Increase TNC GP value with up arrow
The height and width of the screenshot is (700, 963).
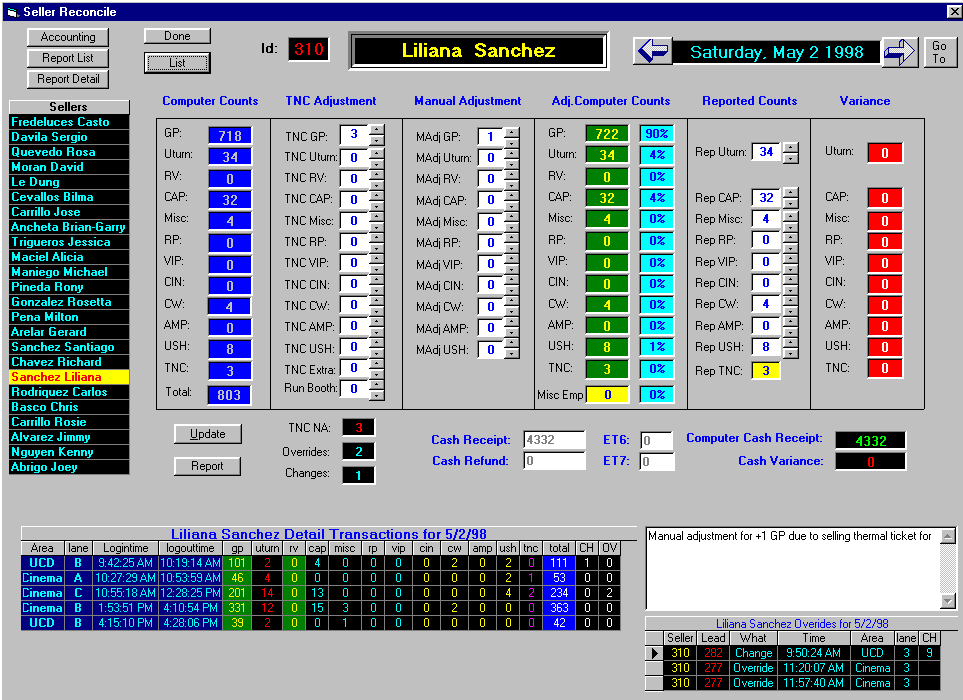[377, 130]
